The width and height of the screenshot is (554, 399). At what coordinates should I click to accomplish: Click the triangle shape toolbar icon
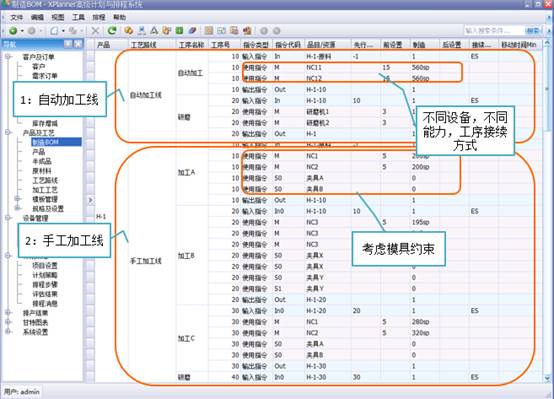[x=154, y=31]
